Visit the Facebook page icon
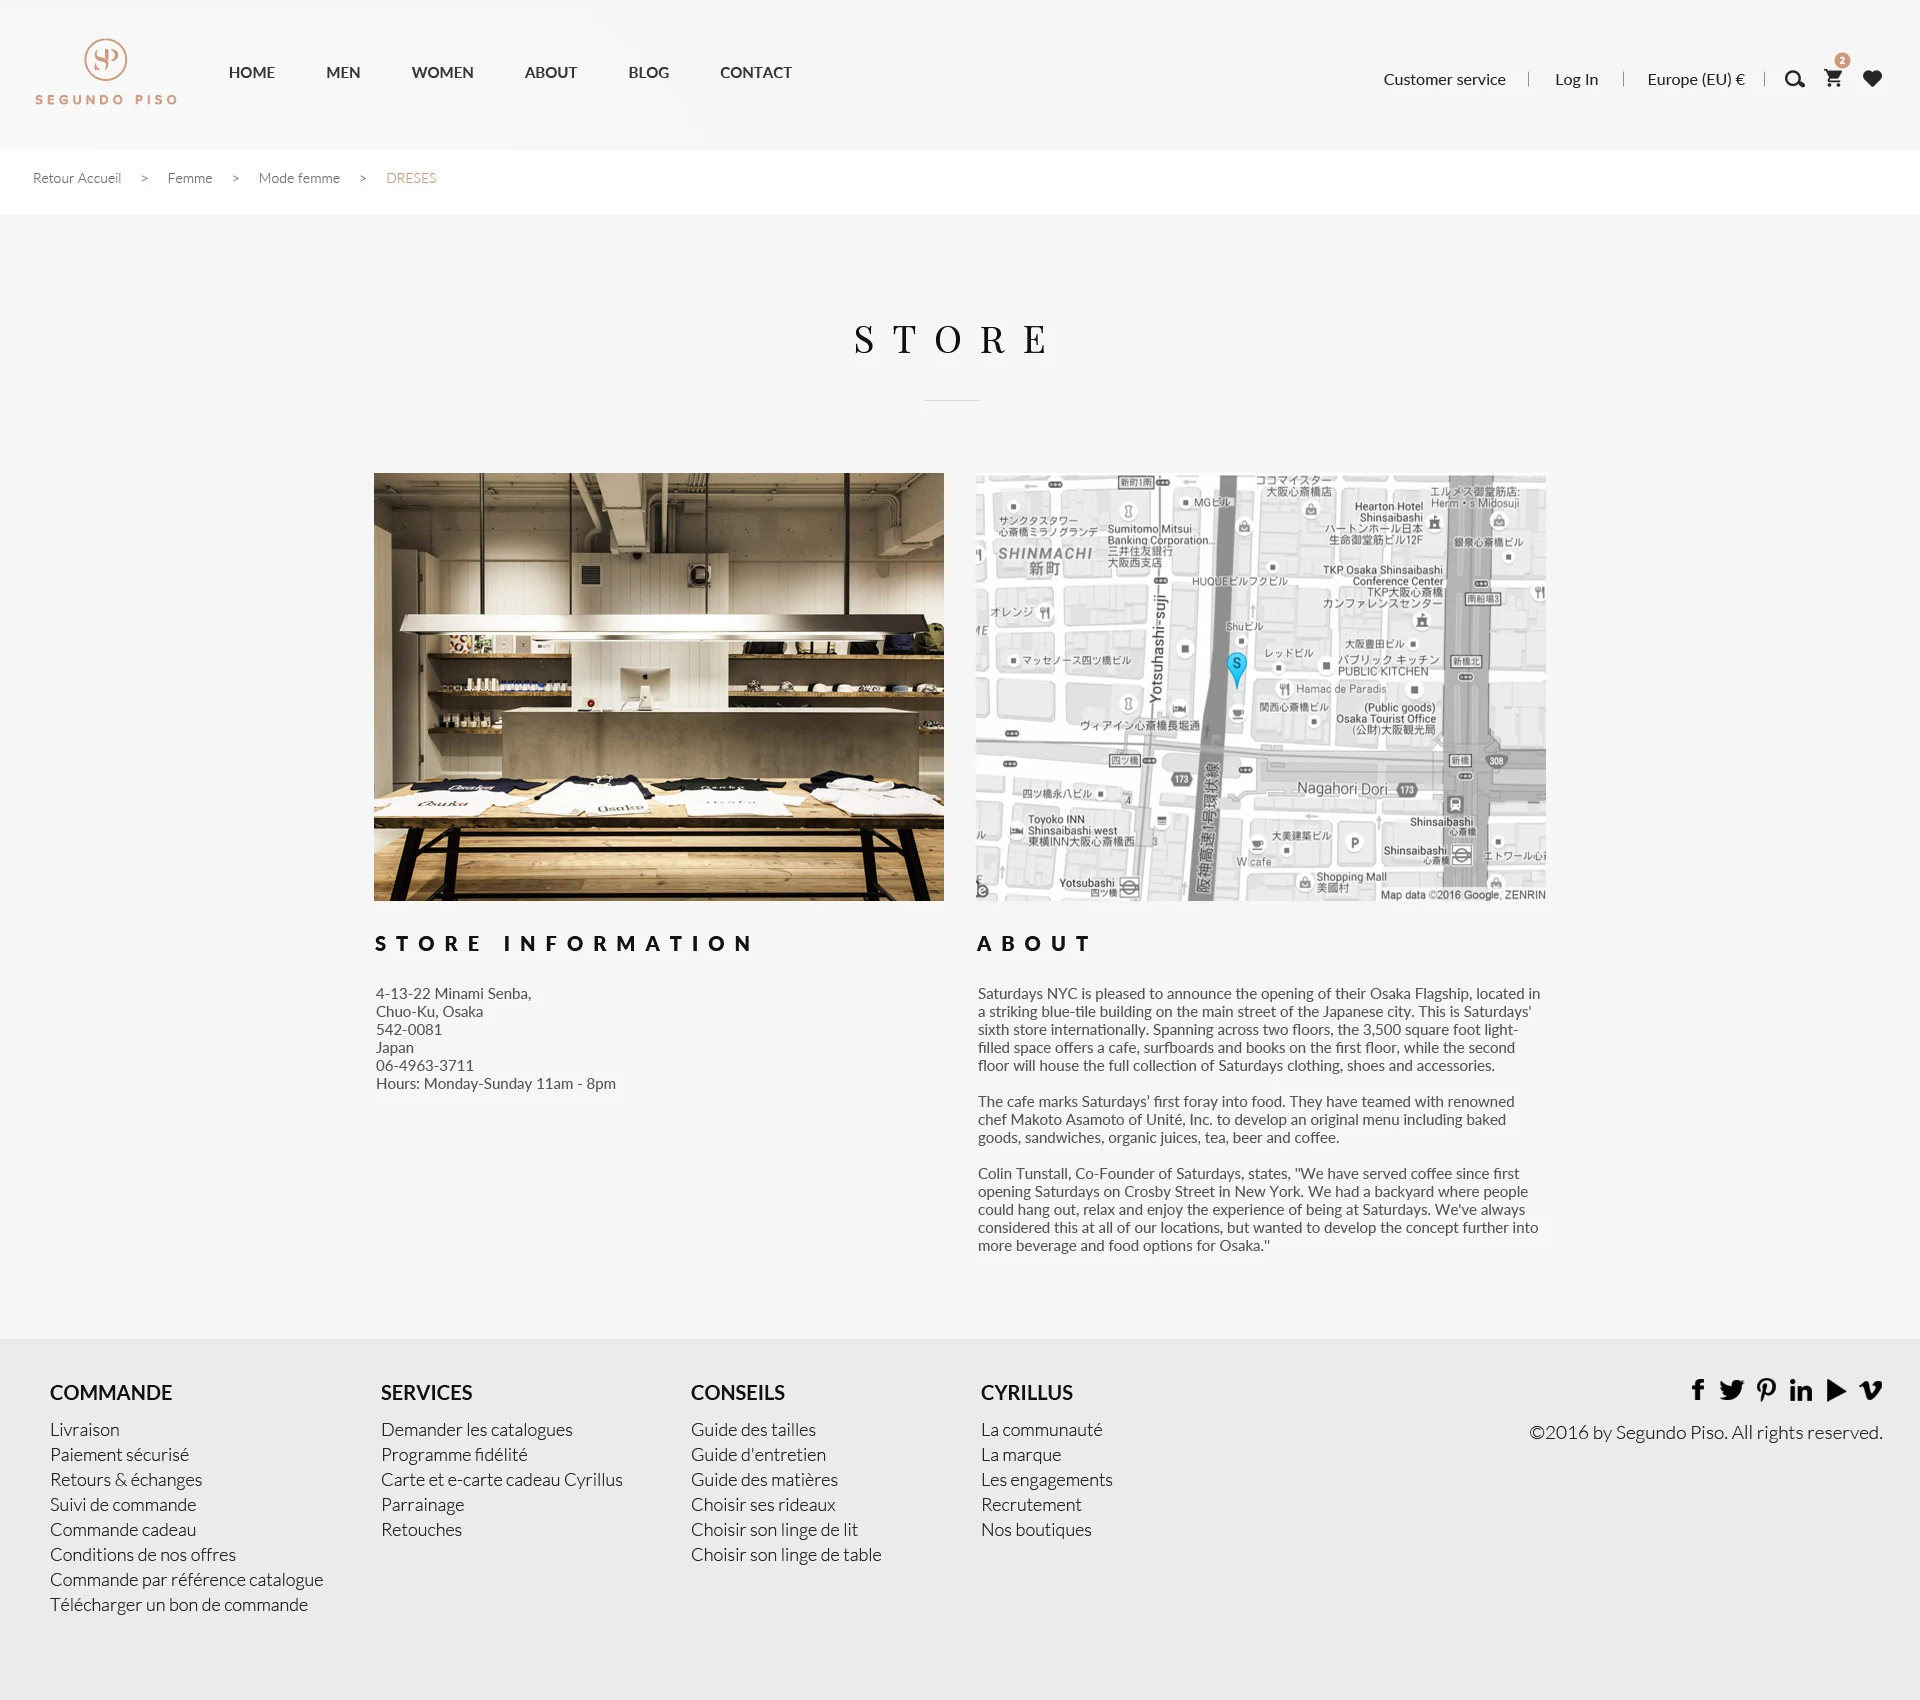1920x1700 pixels. pyautogui.click(x=1698, y=1389)
